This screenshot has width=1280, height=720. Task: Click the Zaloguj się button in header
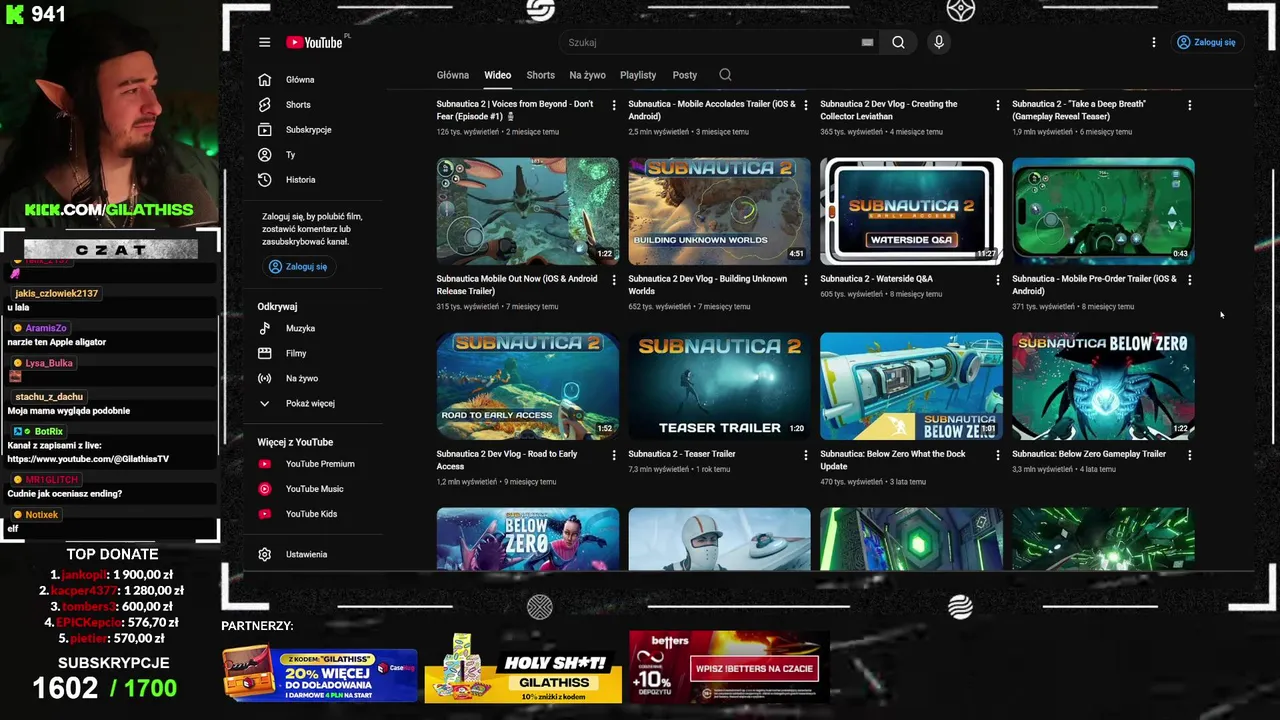[x=1206, y=42]
